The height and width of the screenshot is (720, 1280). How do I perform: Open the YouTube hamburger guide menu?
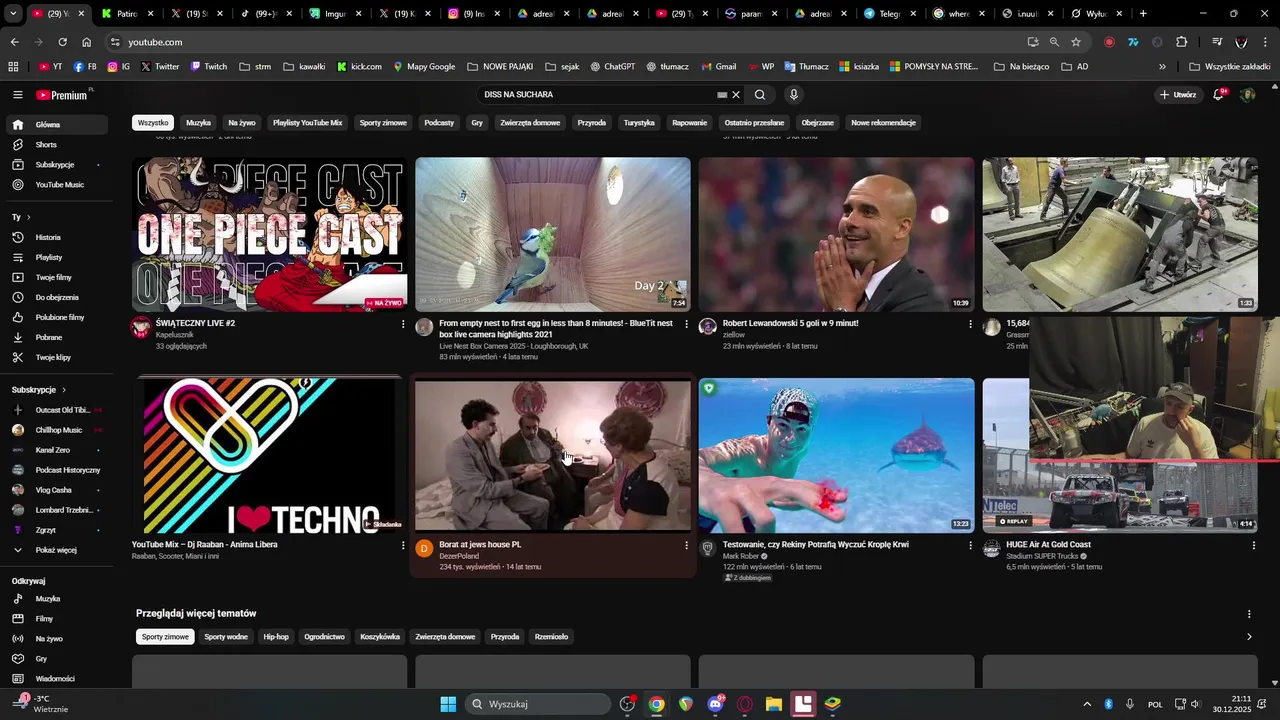17,95
